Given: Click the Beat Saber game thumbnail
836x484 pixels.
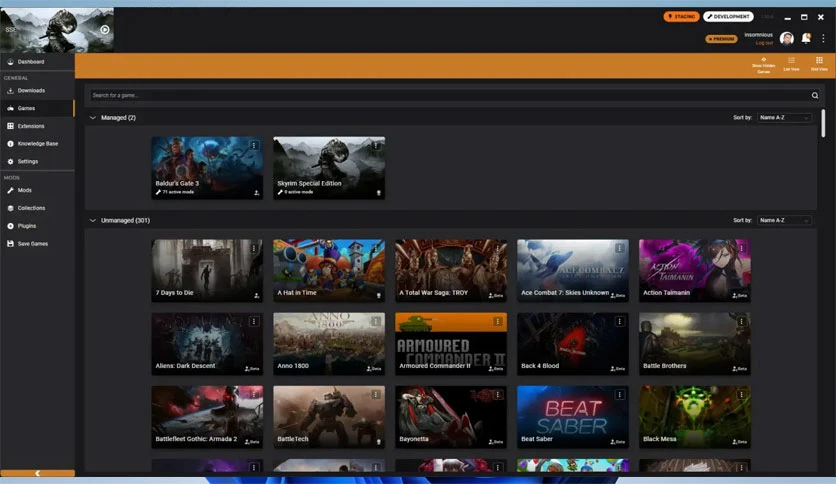Looking at the screenshot, I should (x=573, y=417).
